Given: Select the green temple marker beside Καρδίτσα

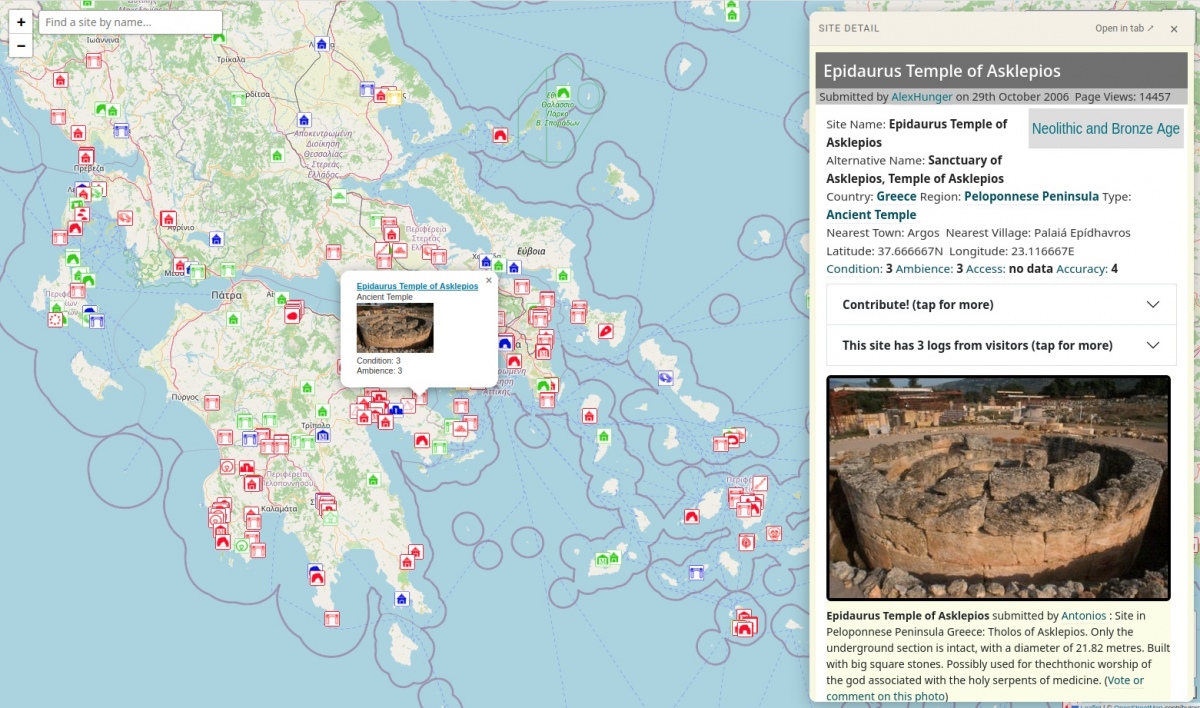Looking at the screenshot, I should [238, 100].
